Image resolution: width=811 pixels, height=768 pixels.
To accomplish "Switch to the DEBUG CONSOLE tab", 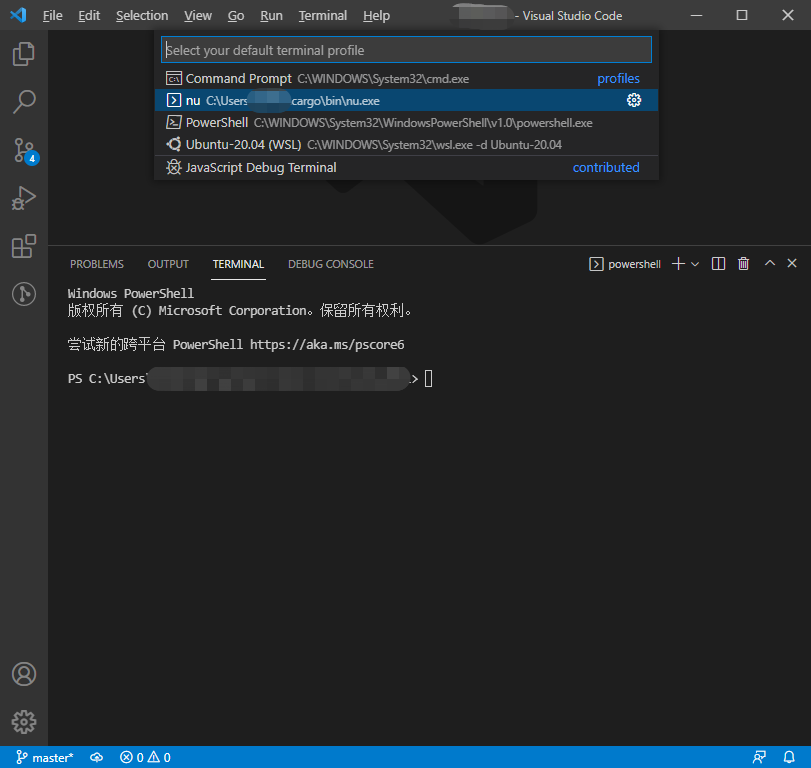I will point(330,263).
